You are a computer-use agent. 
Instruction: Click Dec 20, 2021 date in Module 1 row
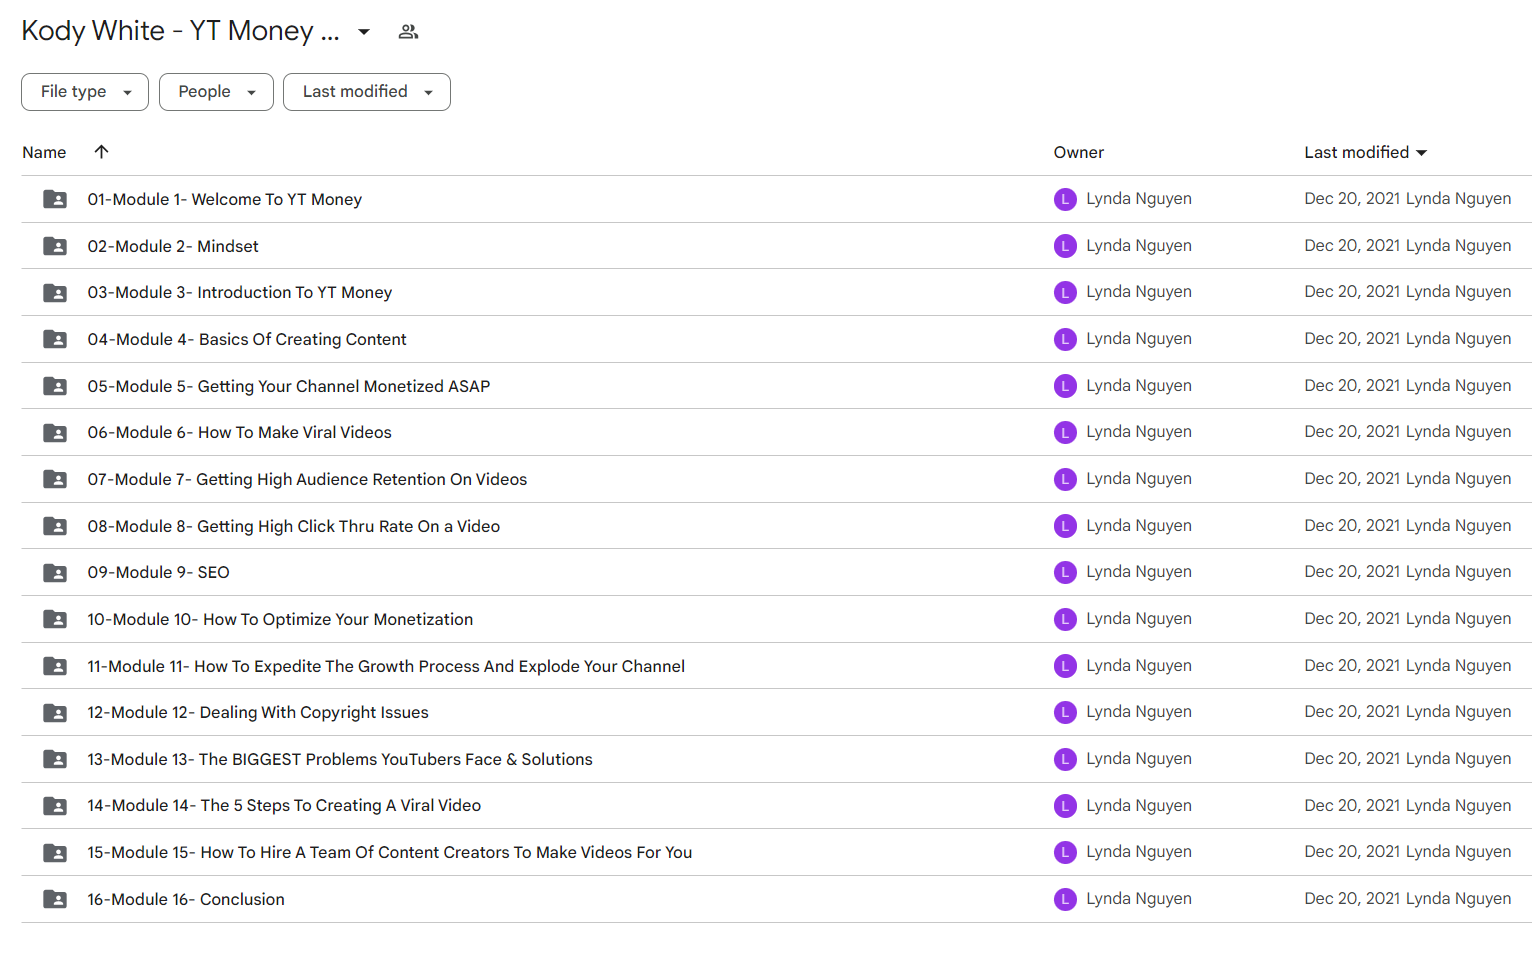(x=1352, y=199)
